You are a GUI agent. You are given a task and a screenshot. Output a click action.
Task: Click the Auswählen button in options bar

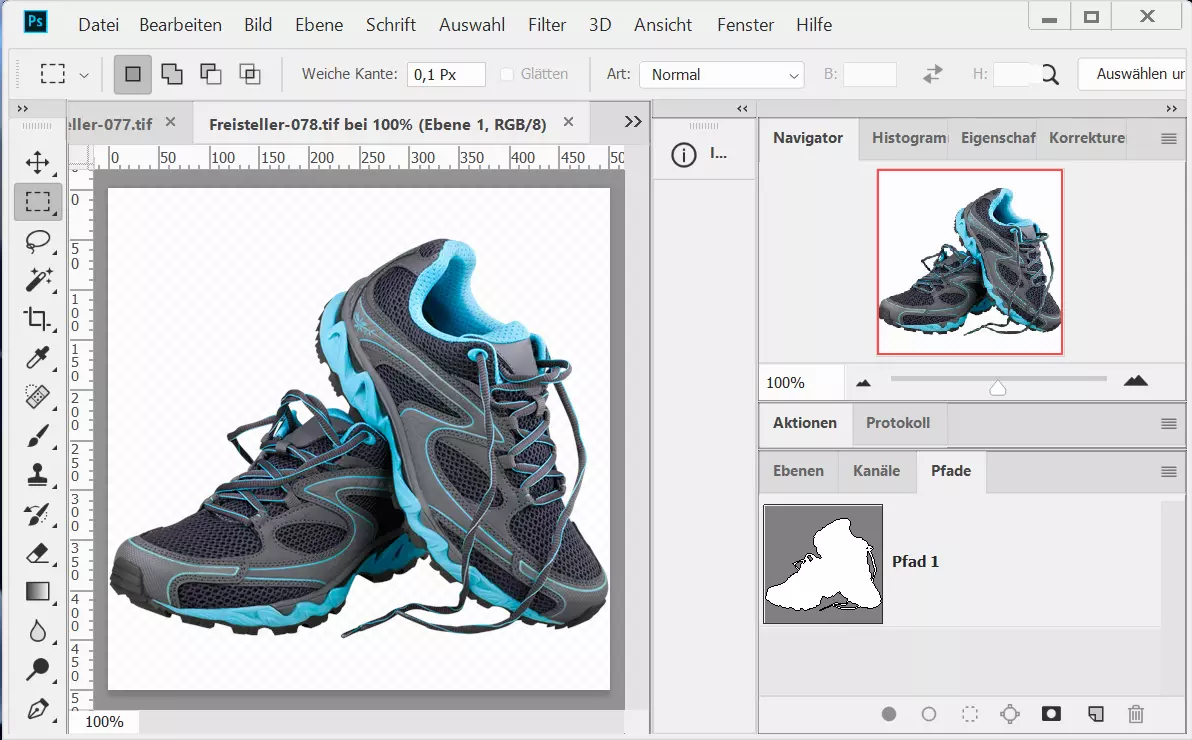coord(1135,74)
